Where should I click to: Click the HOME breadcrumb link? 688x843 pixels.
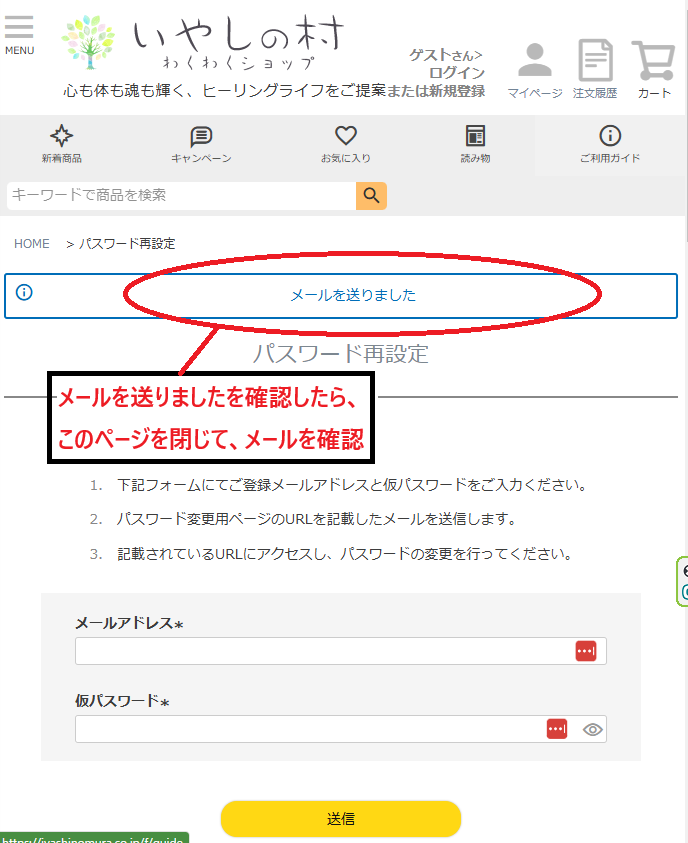pyautogui.click(x=32, y=244)
